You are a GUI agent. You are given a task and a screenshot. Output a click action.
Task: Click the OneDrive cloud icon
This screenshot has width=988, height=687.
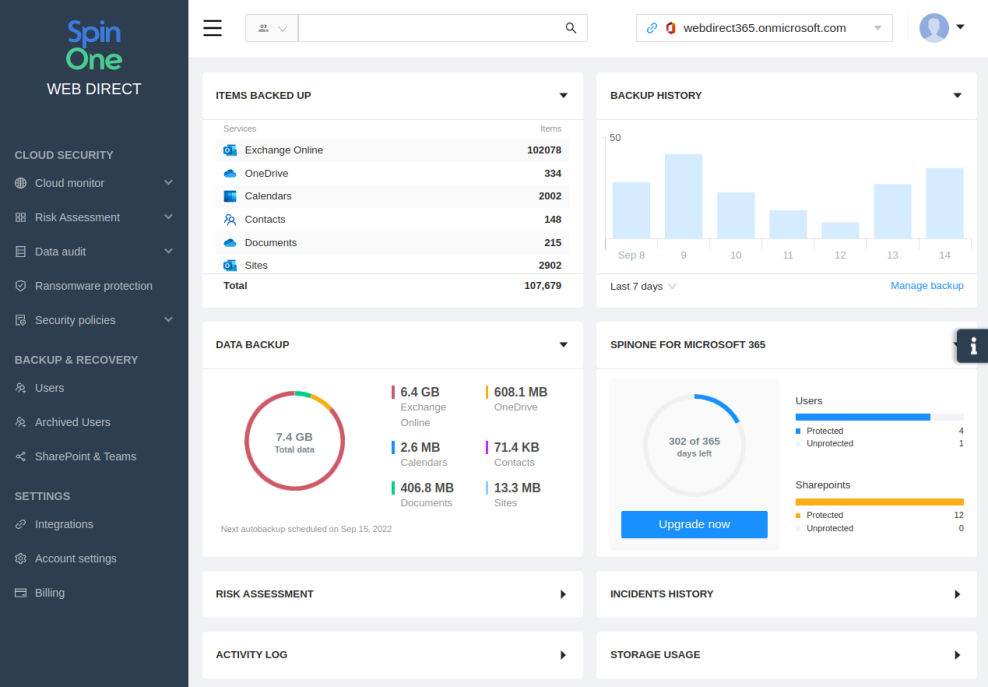[x=230, y=173]
